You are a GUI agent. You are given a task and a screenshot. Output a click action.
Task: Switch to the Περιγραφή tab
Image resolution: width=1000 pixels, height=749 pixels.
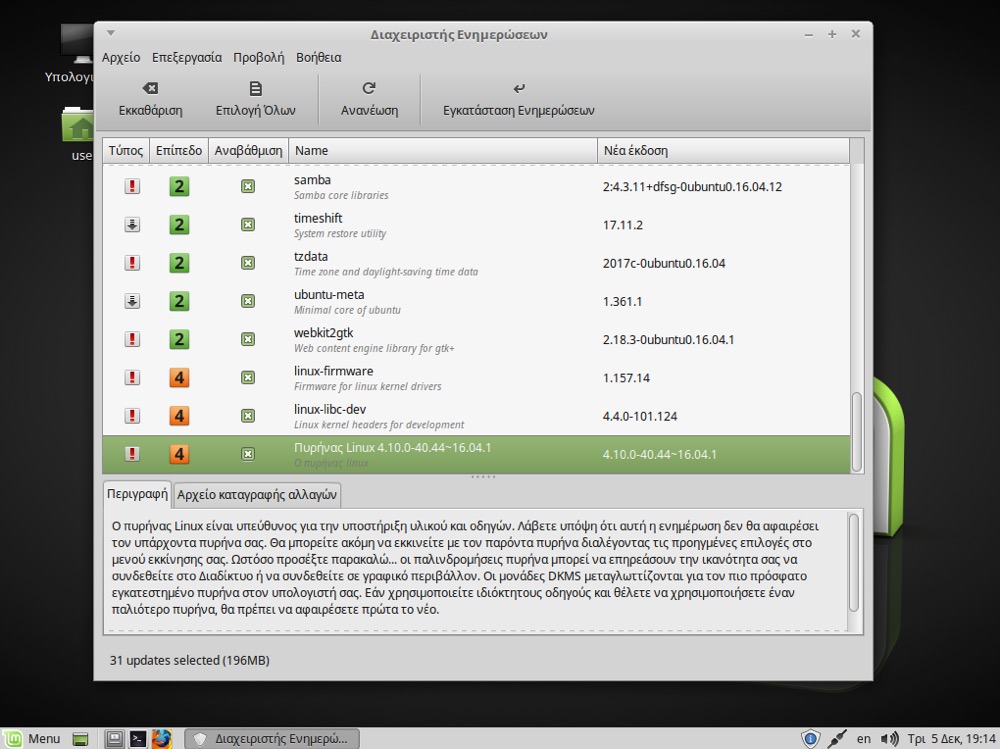[137, 494]
